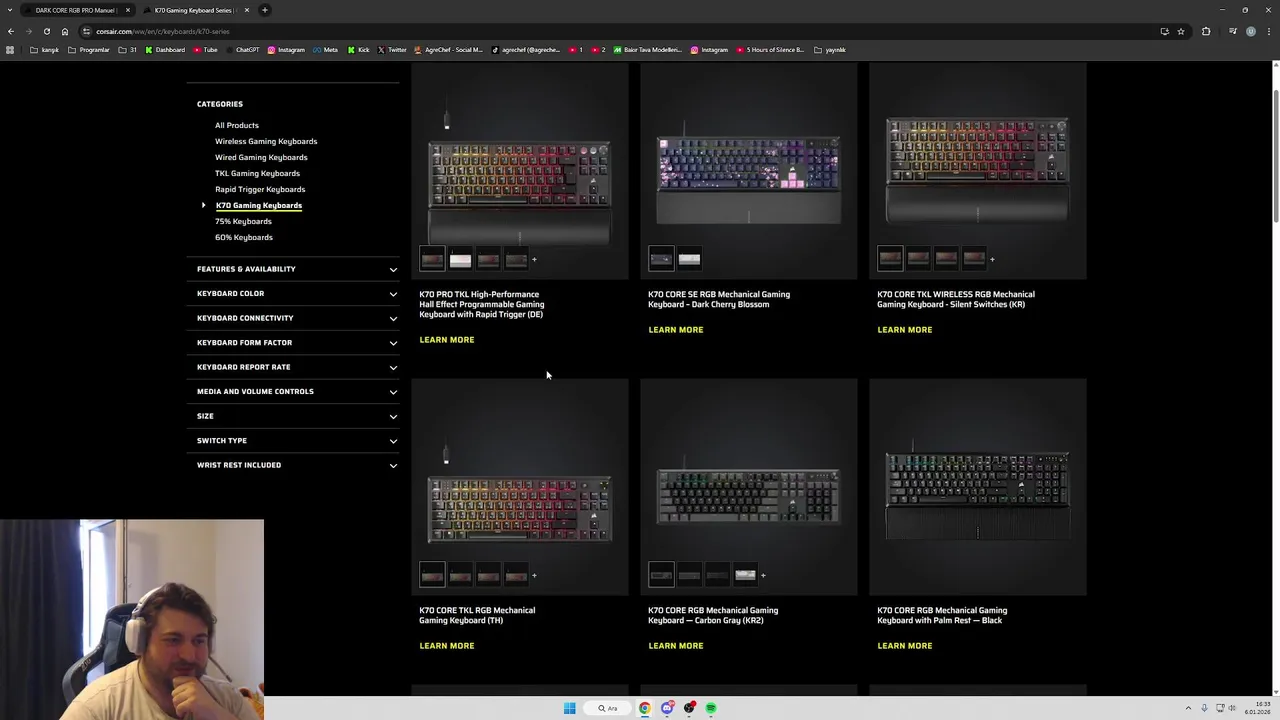Click install app icon in address bar
Screen dimensions: 1280x720
click(1164, 31)
